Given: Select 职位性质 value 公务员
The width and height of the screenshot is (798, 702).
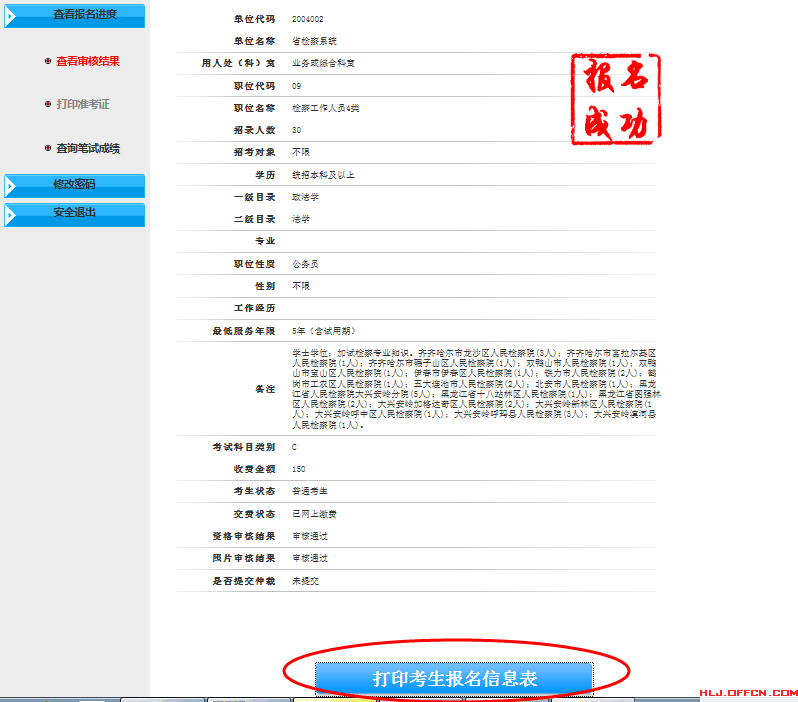Looking at the screenshot, I should pyautogui.click(x=305, y=264).
